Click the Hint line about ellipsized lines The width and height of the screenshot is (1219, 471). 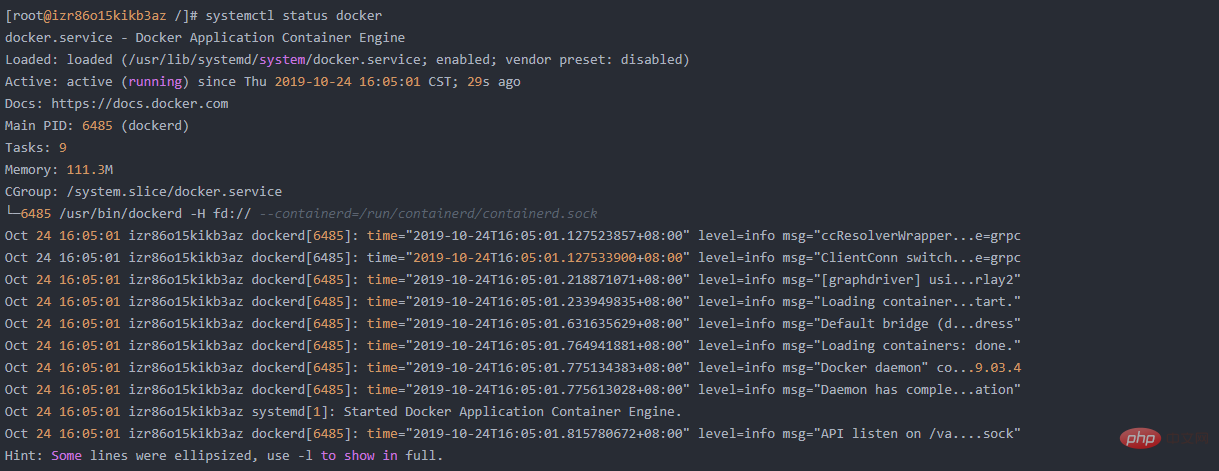coord(224,456)
